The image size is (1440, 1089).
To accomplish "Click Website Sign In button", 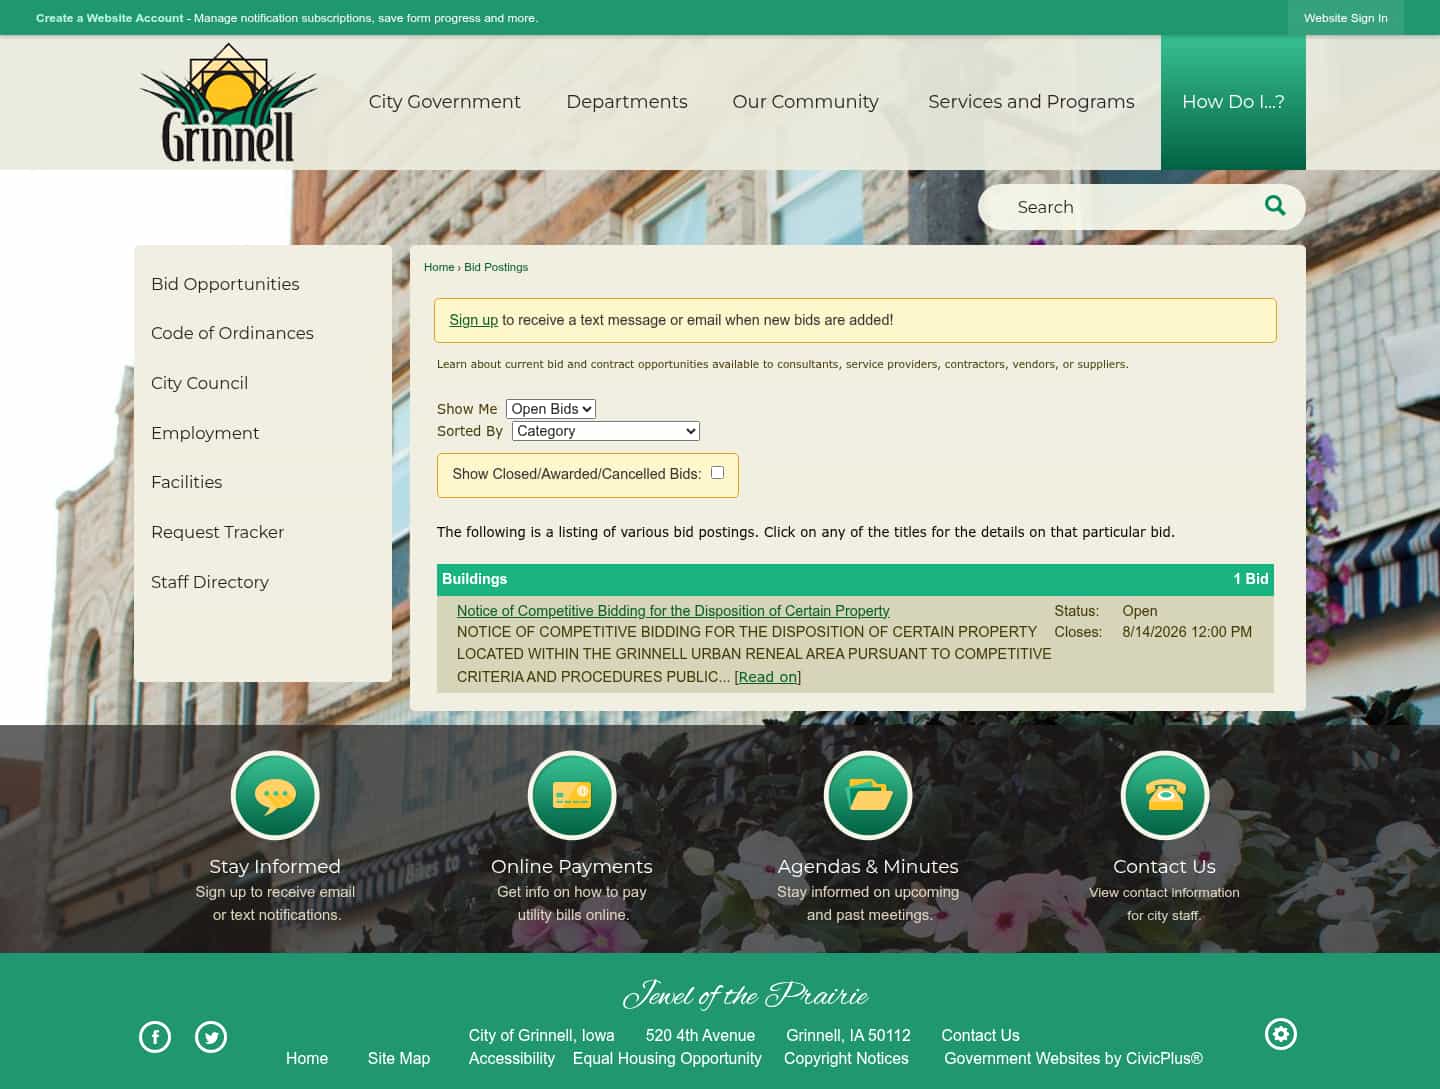I will (x=1345, y=18).
